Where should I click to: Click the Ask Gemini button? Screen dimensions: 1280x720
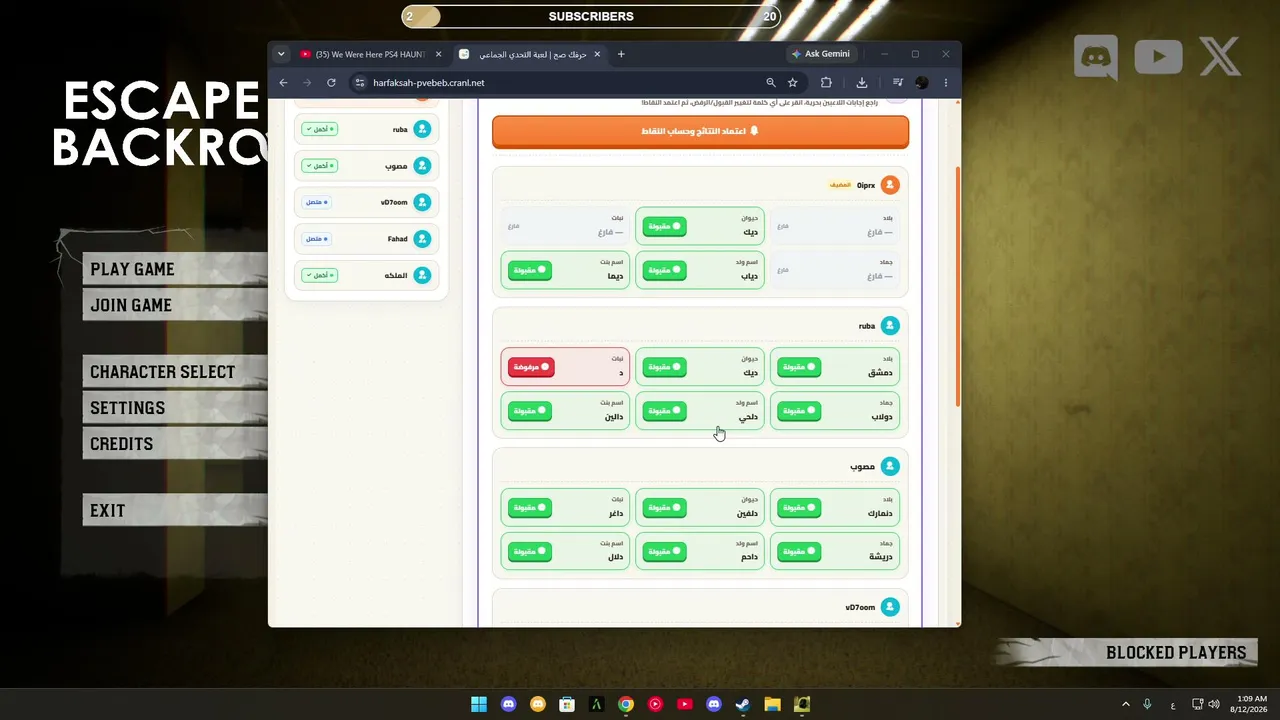821,54
